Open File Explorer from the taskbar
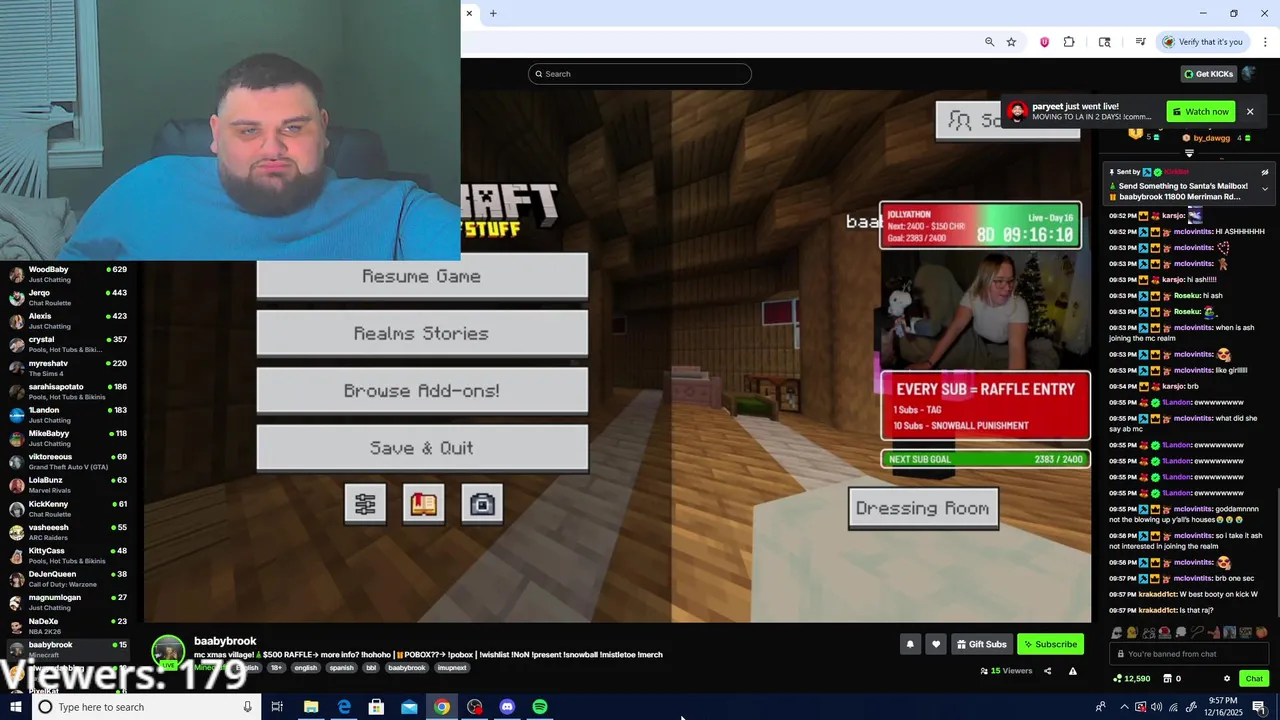Screen dimensions: 1280x720 coord(311,707)
